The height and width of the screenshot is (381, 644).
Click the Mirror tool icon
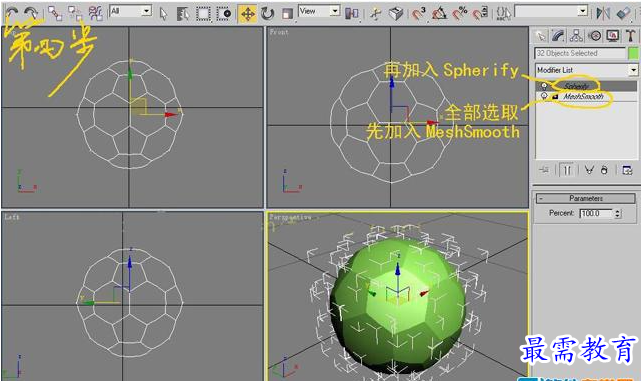point(603,14)
